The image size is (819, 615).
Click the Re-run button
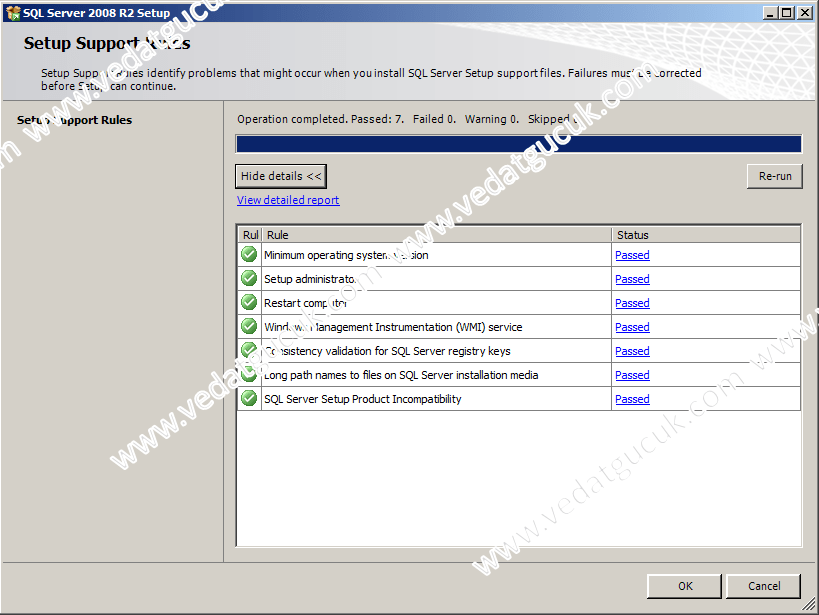pyautogui.click(x=775, y=176)
